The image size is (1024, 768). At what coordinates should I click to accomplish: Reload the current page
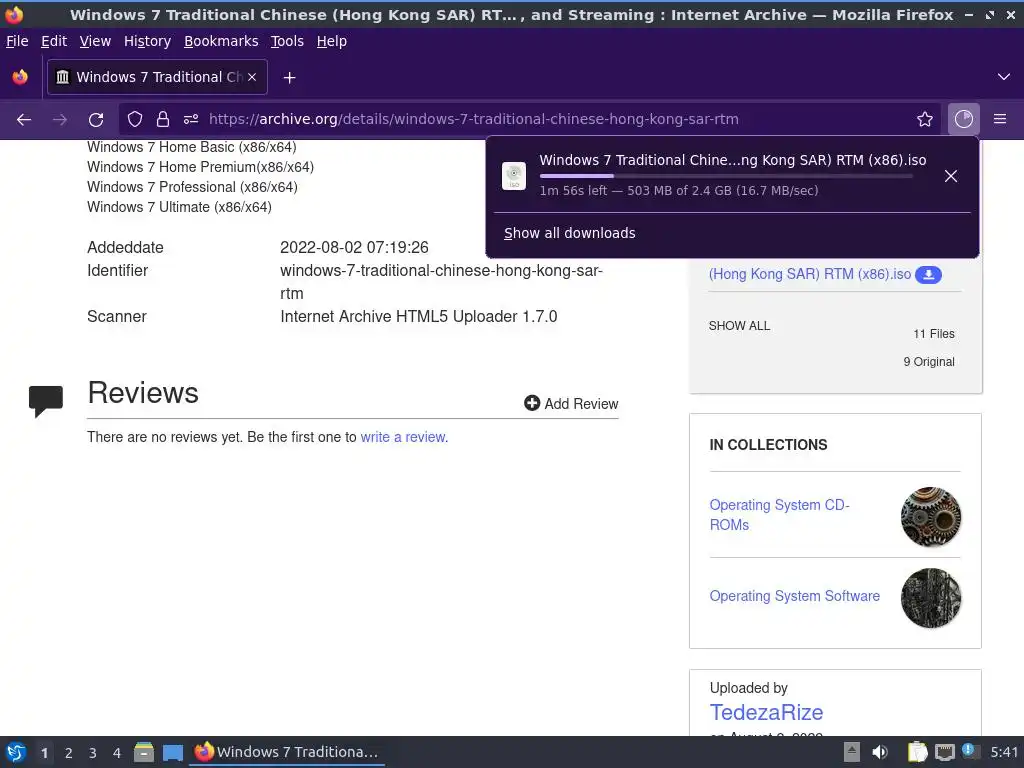point(96,120)
